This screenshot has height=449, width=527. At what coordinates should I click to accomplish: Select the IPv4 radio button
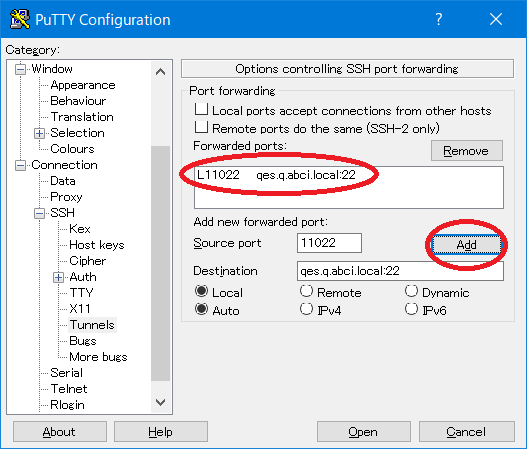point(306,309)
